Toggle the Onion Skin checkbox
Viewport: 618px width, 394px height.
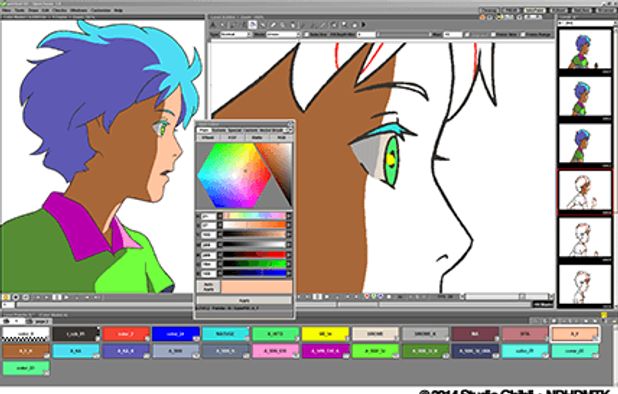(x=493, y=35)
